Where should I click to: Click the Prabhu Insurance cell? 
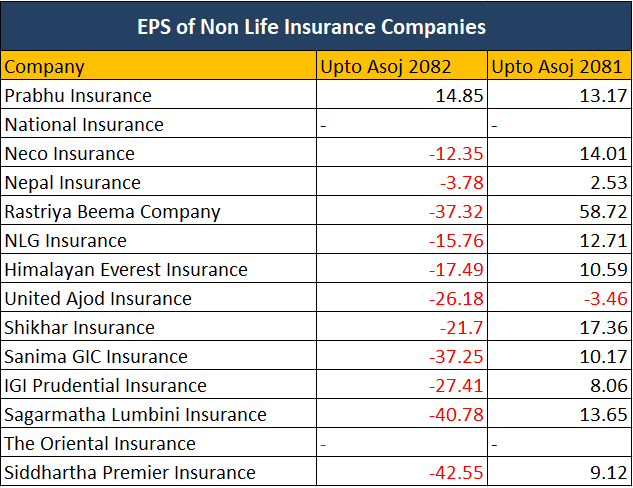(x=79, y=96)
